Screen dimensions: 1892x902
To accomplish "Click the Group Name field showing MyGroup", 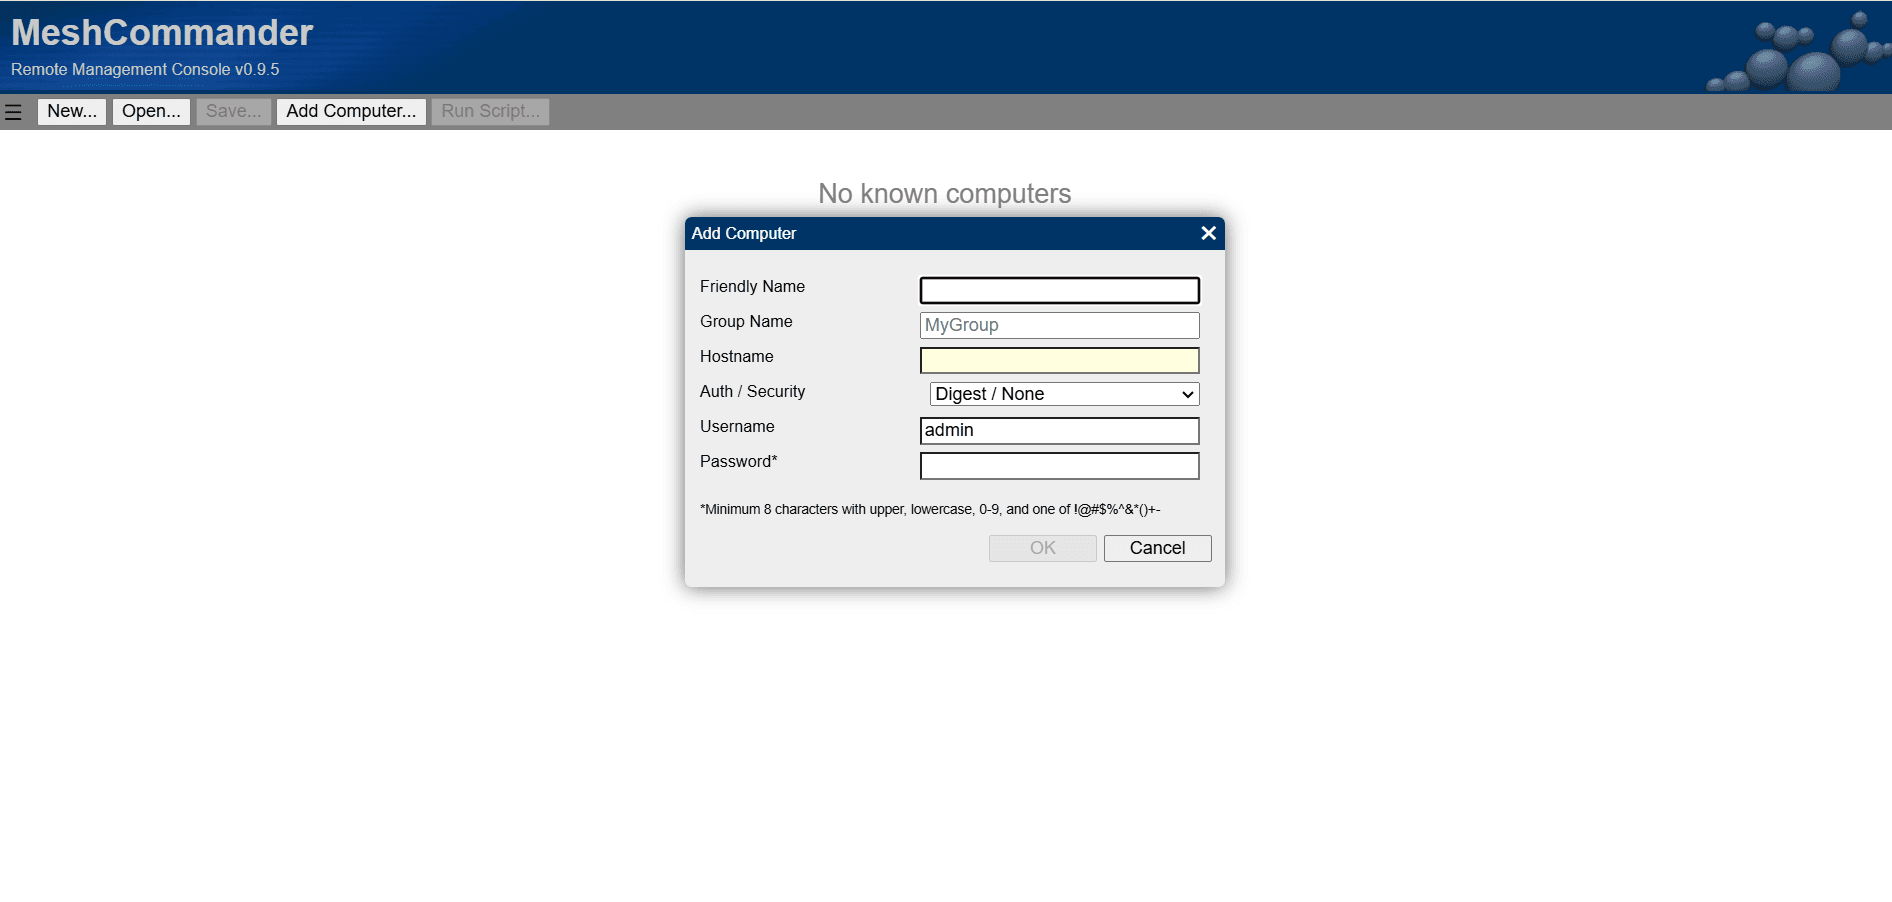I will tap(1059, 325).
